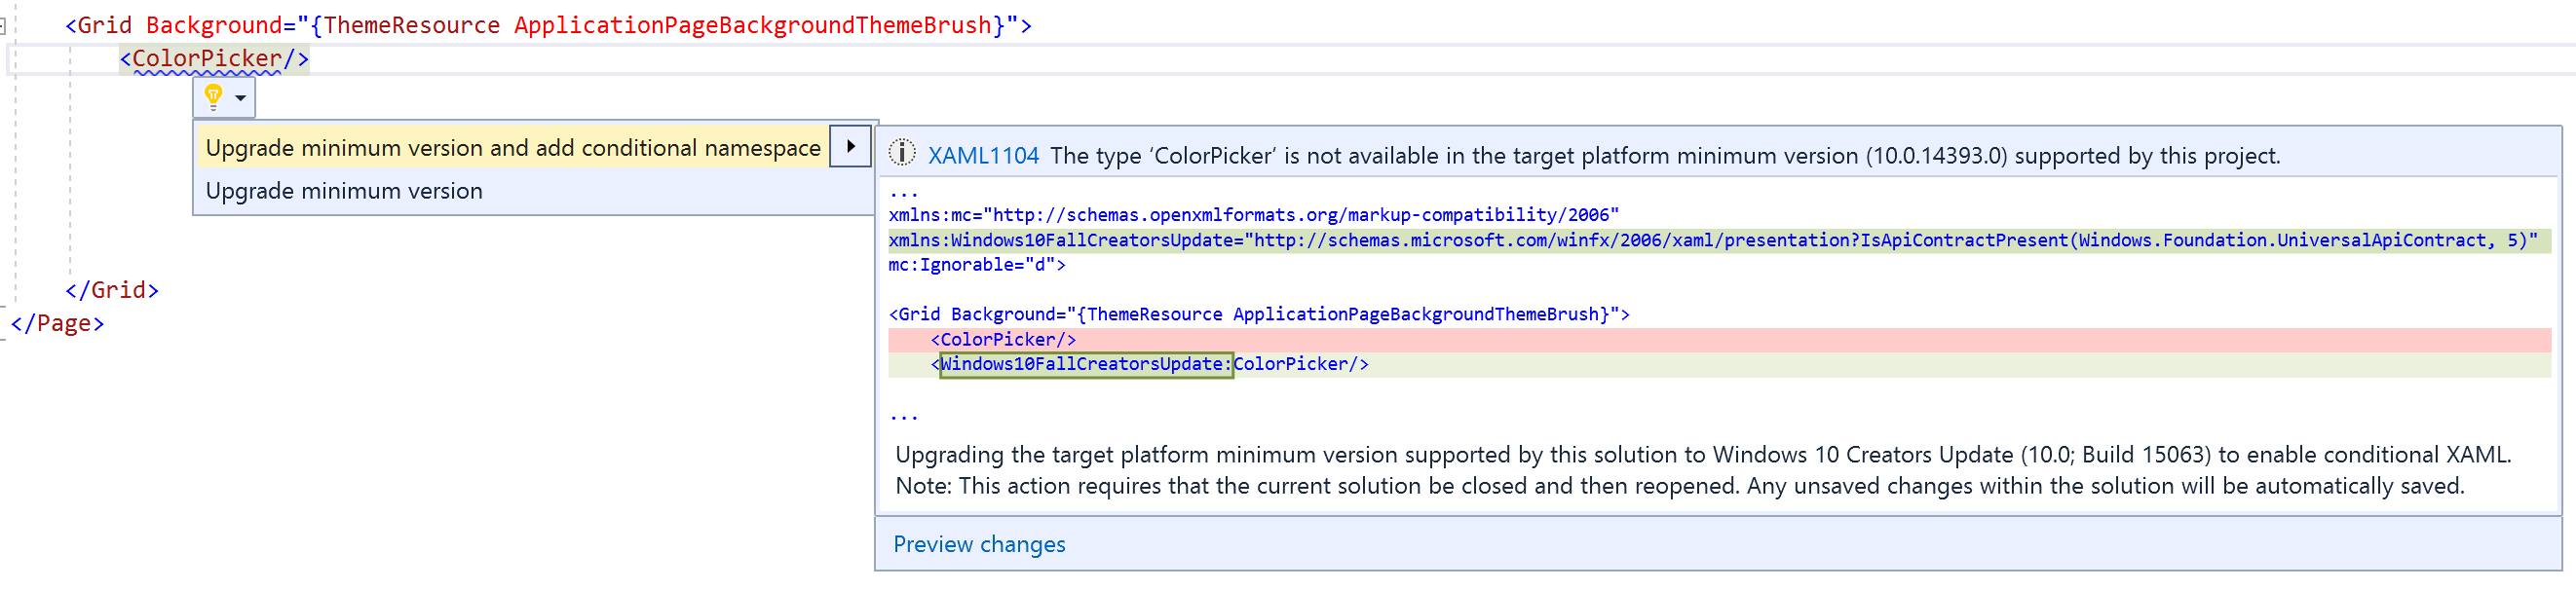This screenshot has height=590, width=2576.
Task: Click the lightbulb quick actions icon
Action: [x=213, y=97]
